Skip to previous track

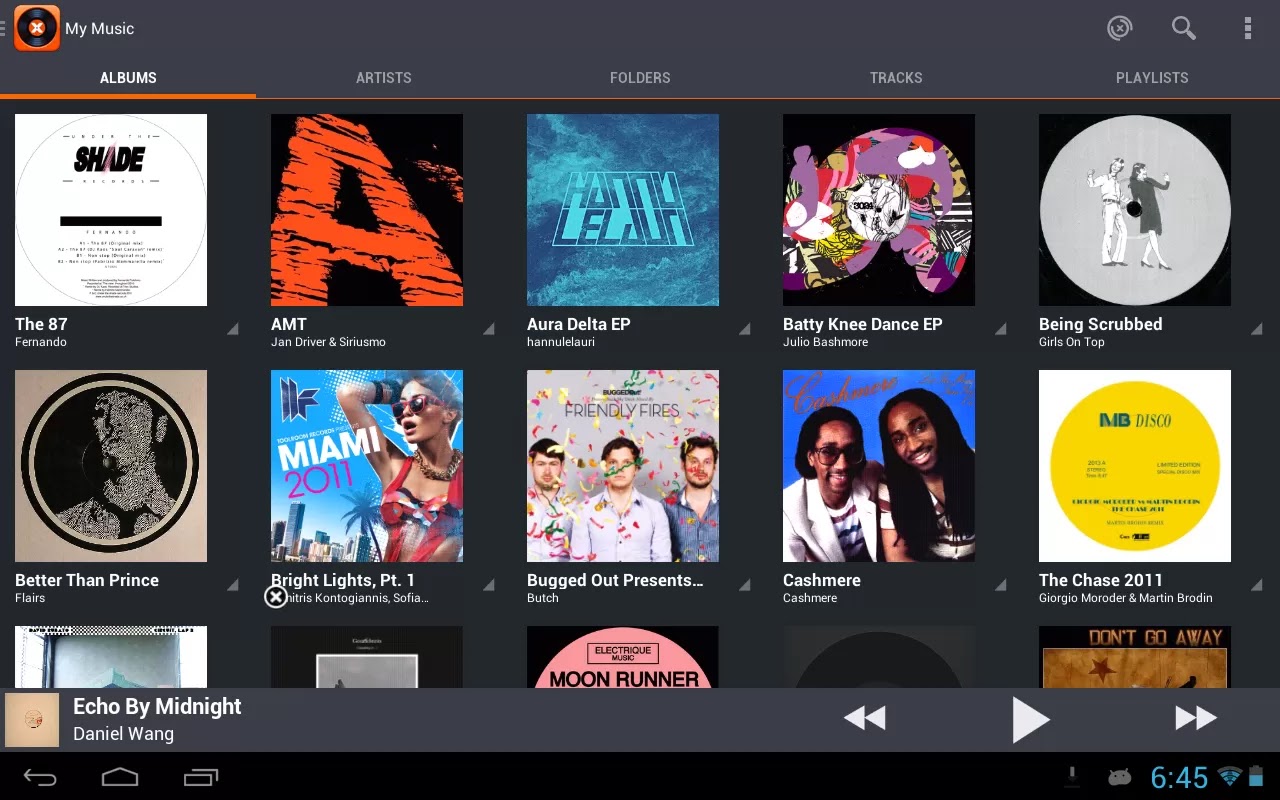[x=864, y=718]
